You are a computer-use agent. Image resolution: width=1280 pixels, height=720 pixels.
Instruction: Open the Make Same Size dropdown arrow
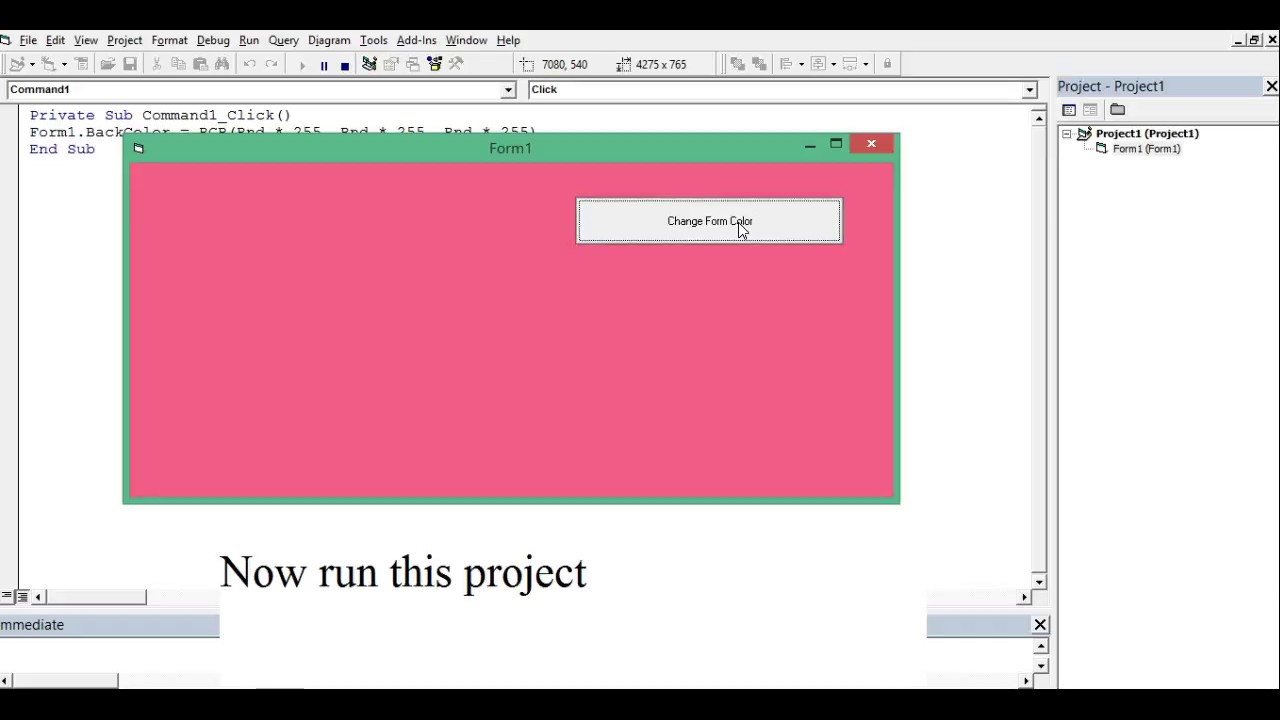pyautogui.click(x=865, y=65)
